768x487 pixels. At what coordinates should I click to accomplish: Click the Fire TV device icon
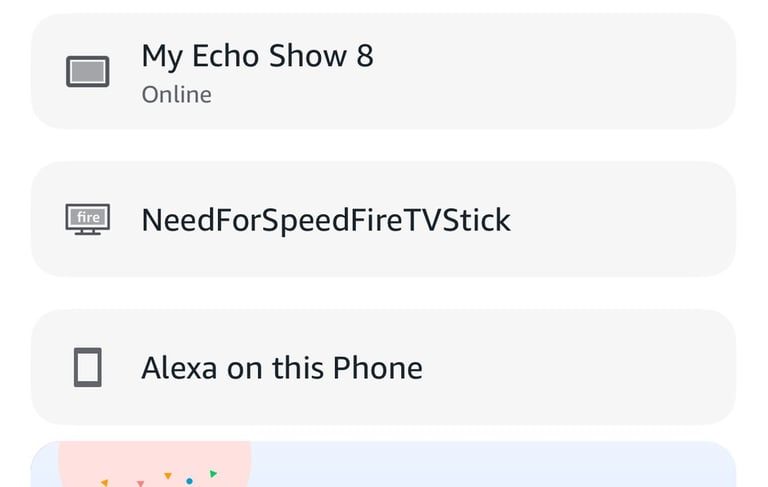(x=87, y=219)
